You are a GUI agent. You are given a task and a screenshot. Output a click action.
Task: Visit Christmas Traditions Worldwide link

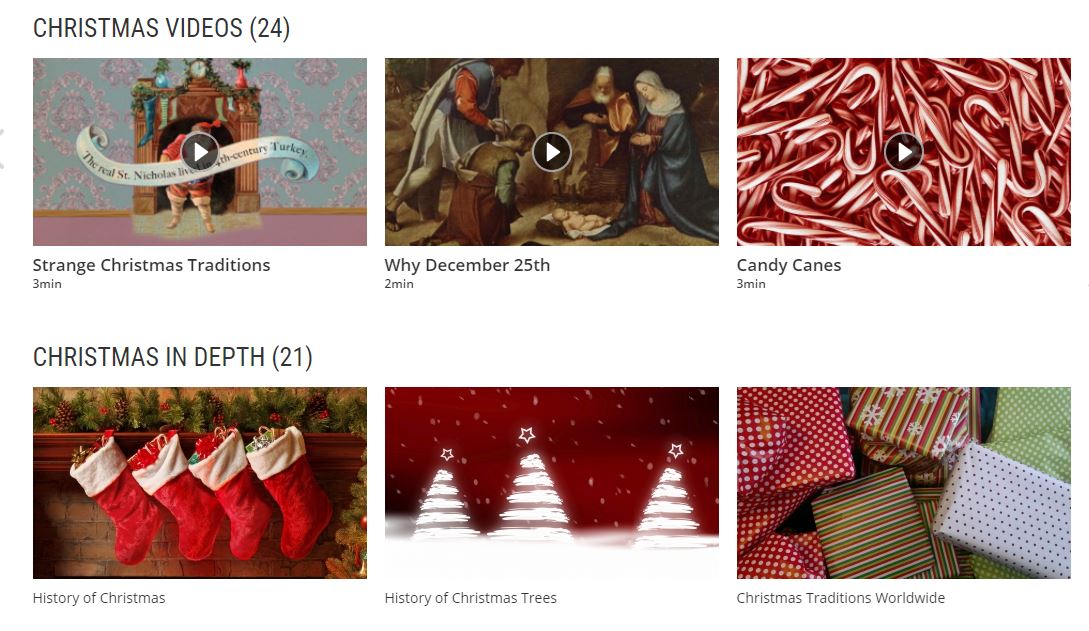coord(841,598)
